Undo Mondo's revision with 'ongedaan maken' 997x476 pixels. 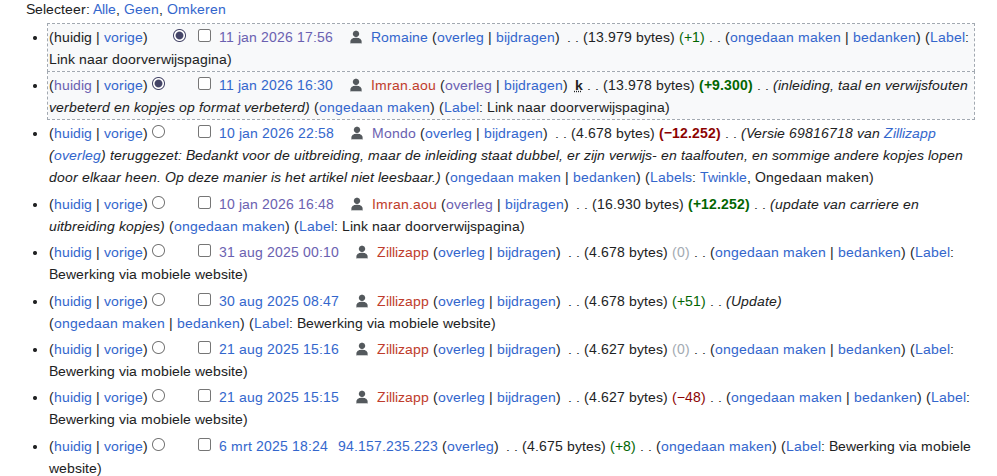click(x=504, y=178)
